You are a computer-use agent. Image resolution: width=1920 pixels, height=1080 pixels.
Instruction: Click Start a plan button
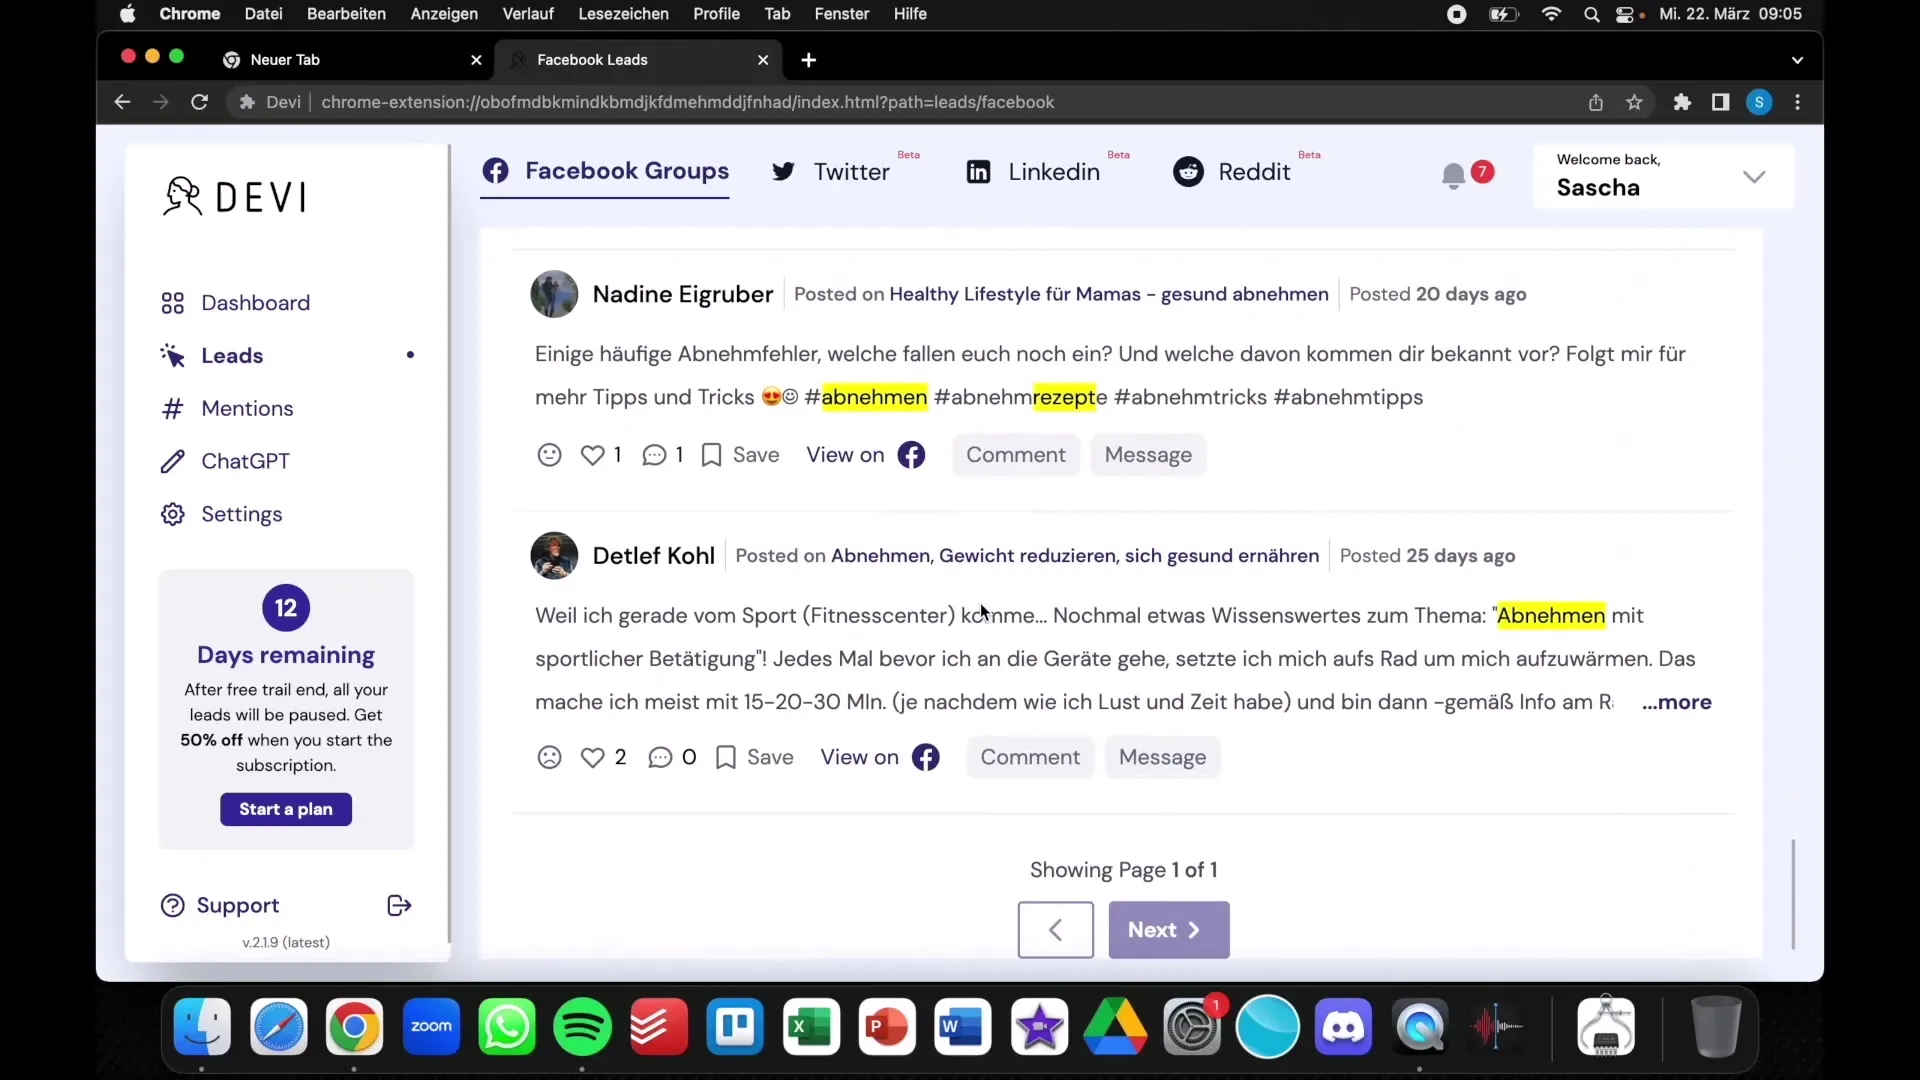click(286, 810)
